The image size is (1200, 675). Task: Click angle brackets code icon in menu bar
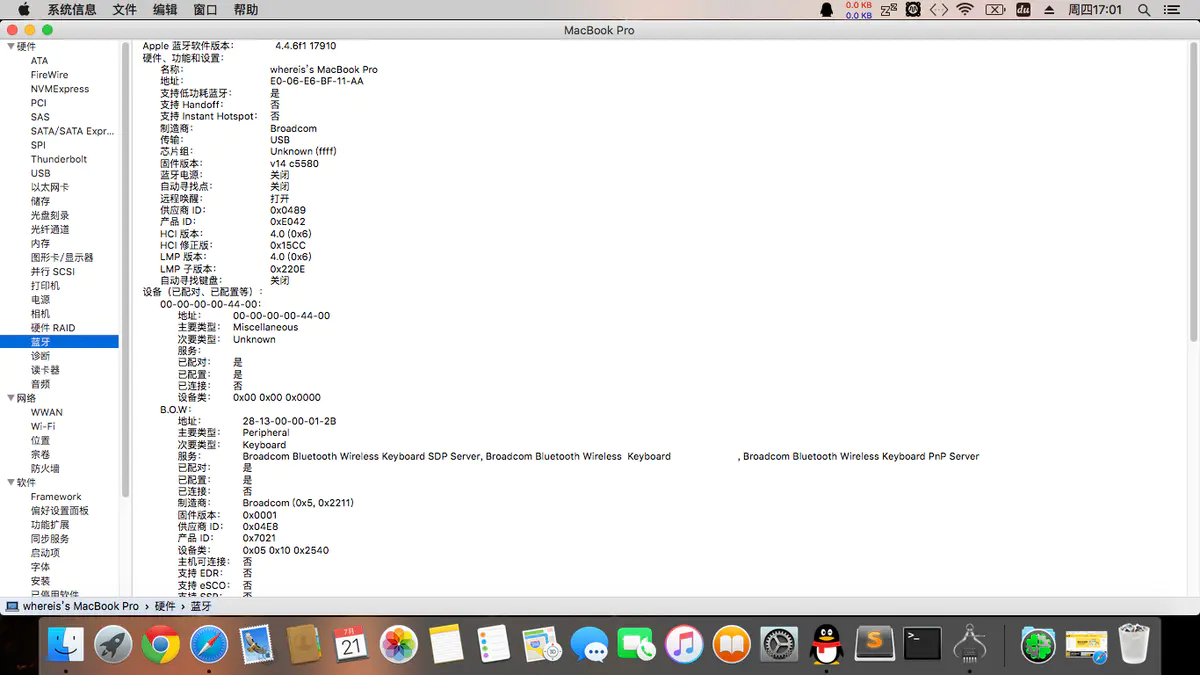[x=938, y=10]
